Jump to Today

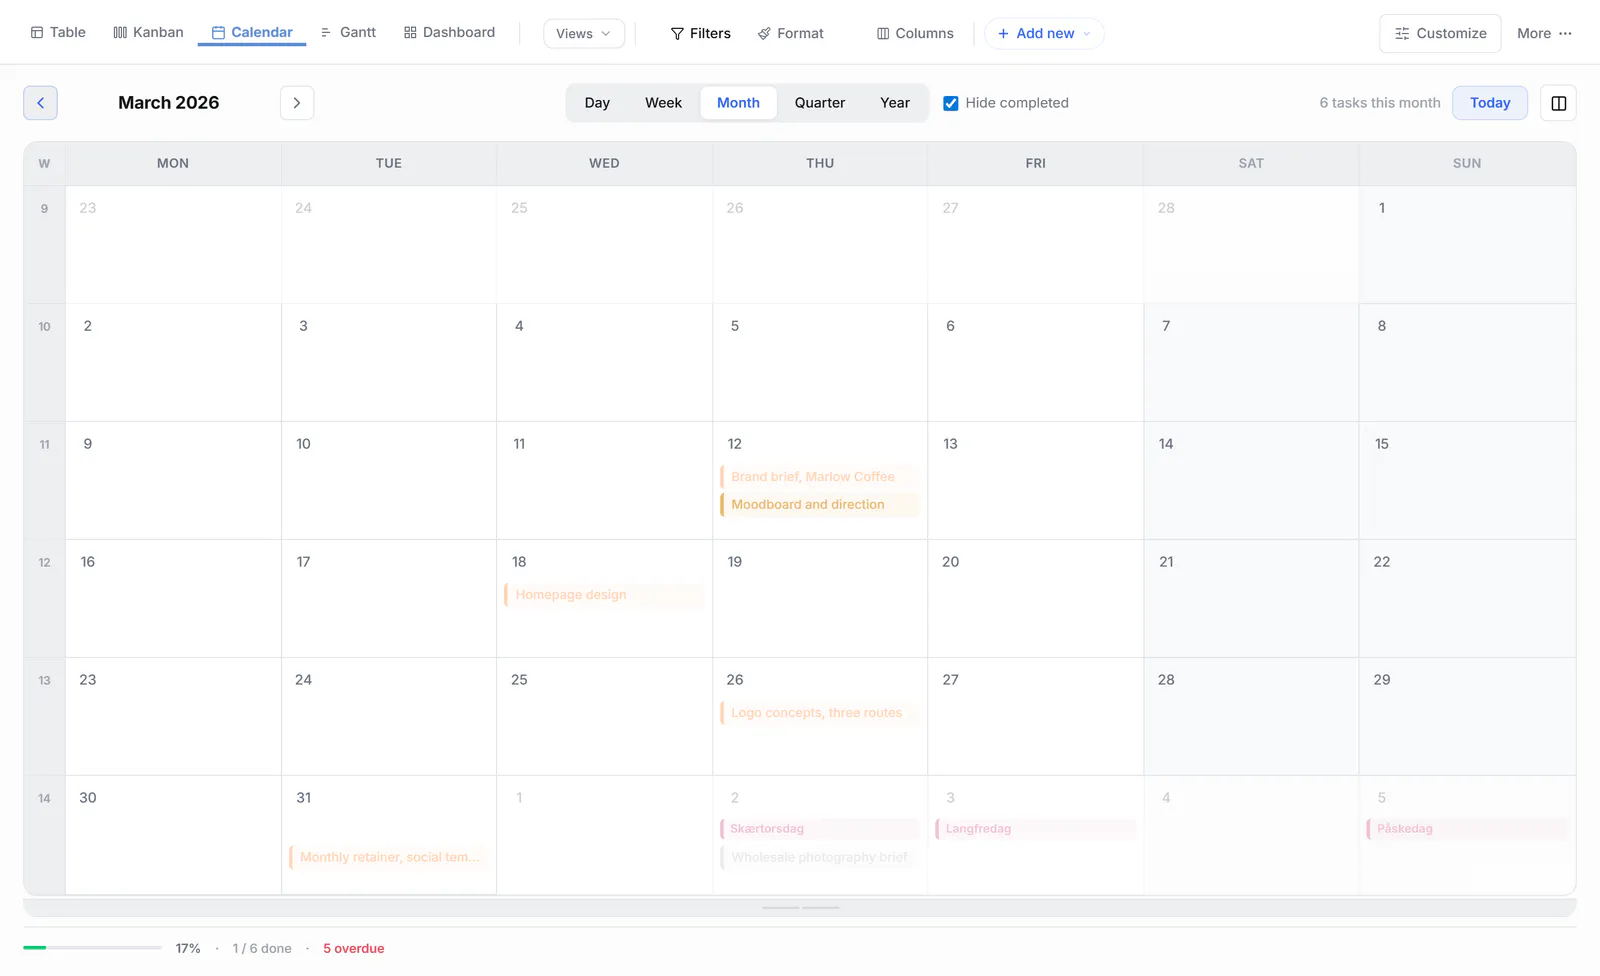coord(1490,103)
